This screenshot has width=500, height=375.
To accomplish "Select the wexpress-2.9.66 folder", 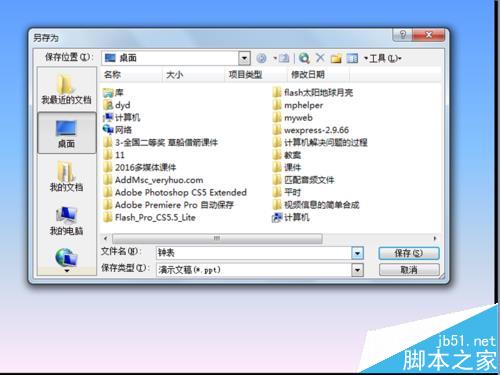I will (x=311, y=130).
